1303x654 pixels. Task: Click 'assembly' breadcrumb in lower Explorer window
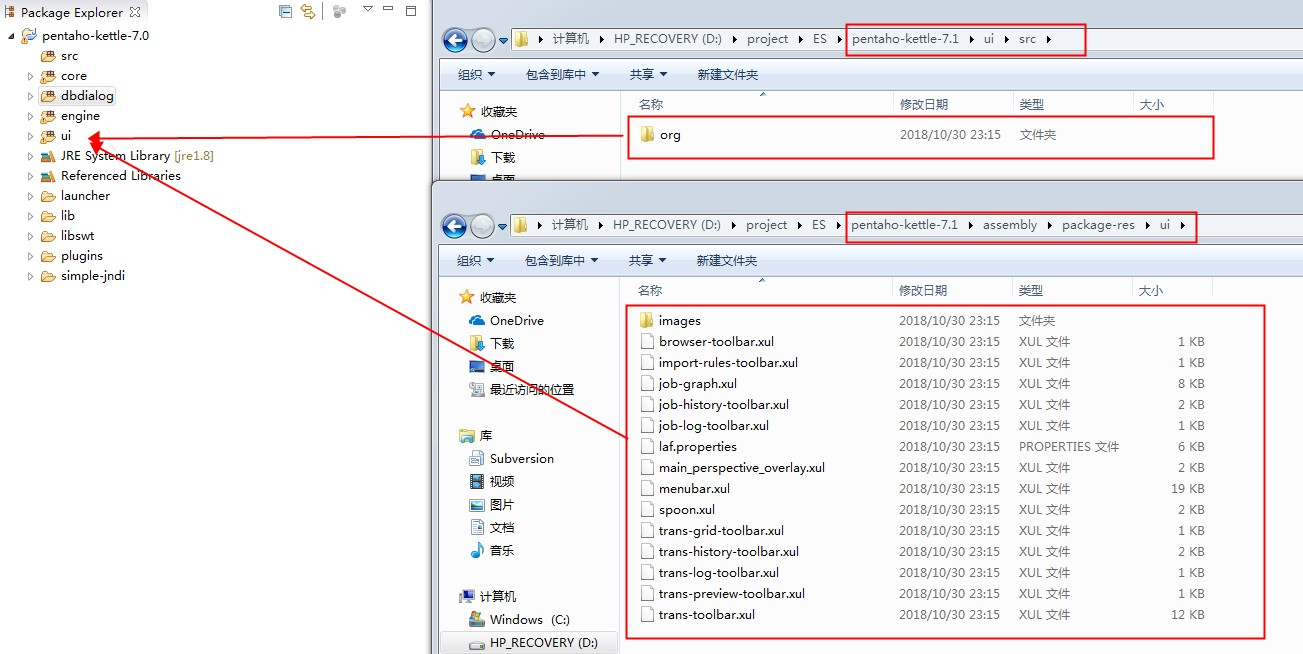point(1010,225)
